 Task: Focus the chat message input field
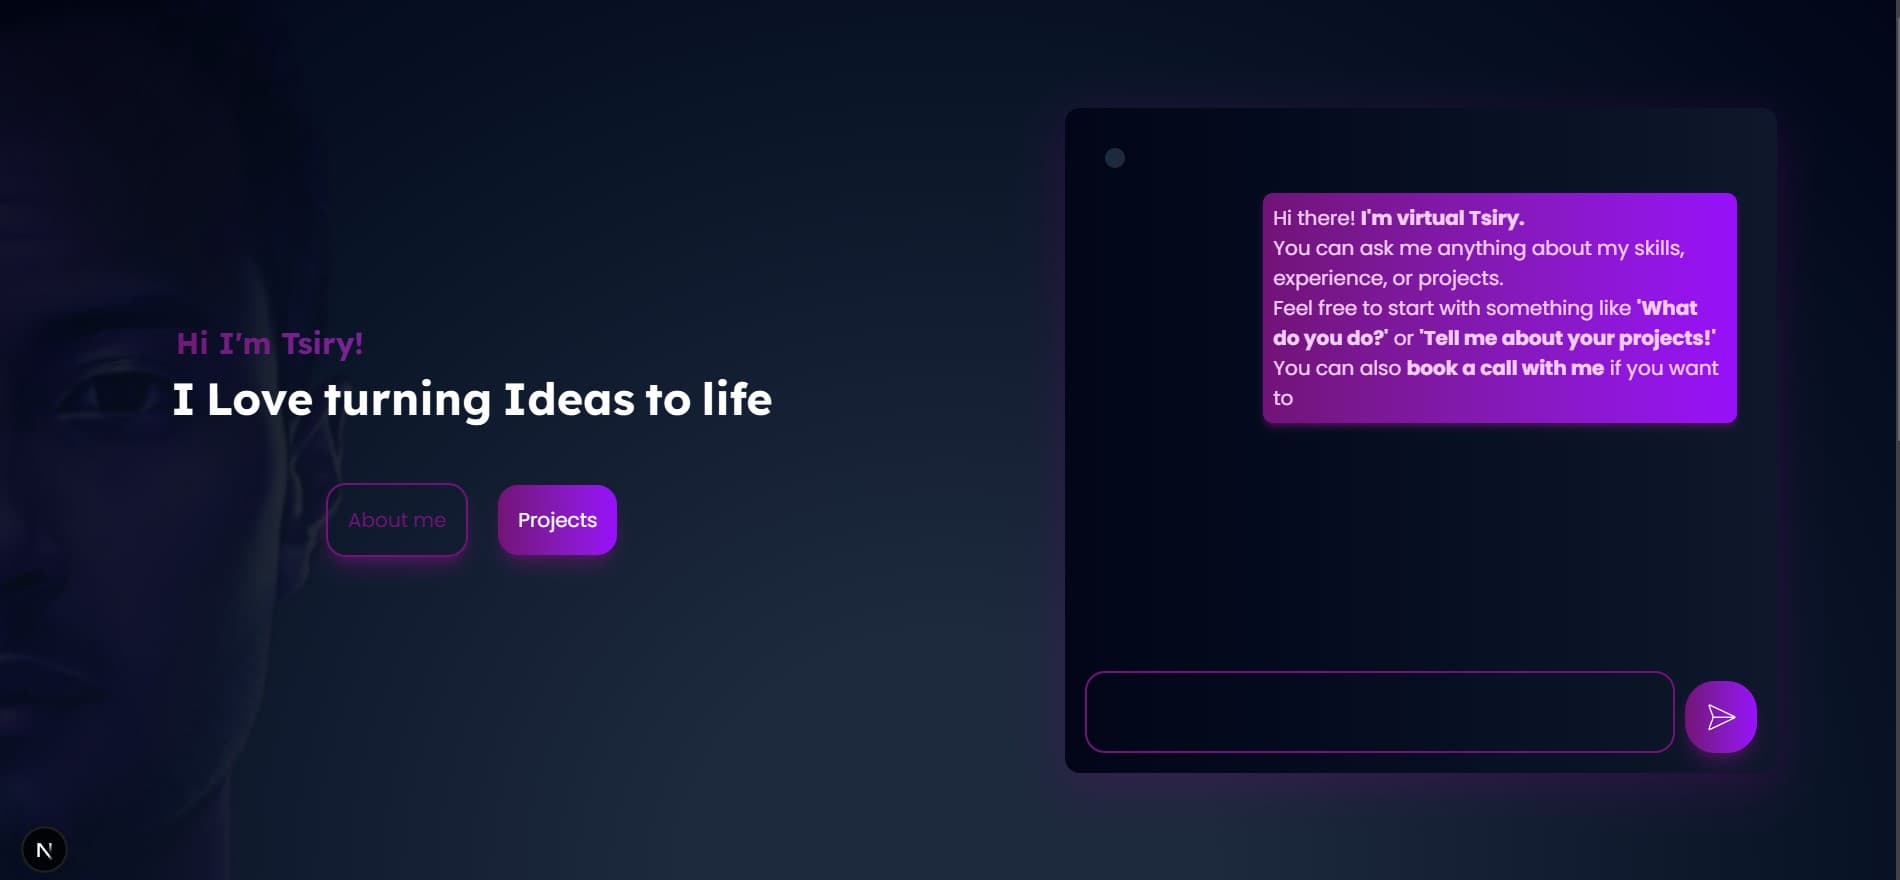point(1380,712)
